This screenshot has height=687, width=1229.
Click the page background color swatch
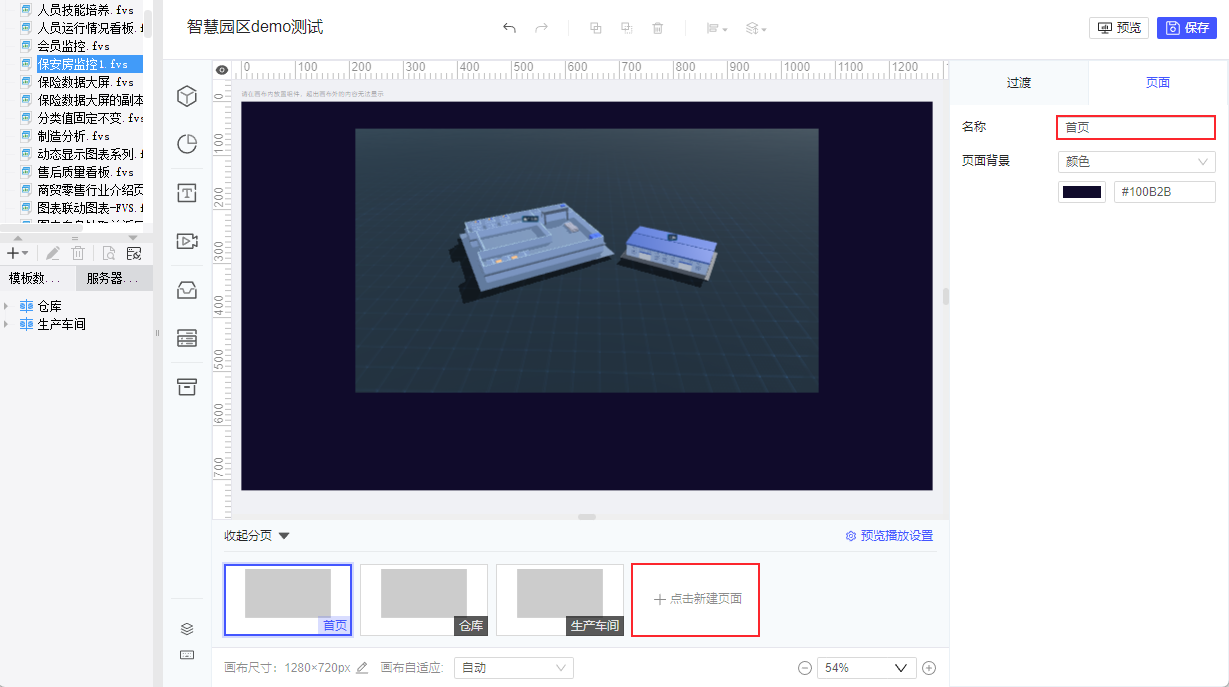tap(1082, 192)
